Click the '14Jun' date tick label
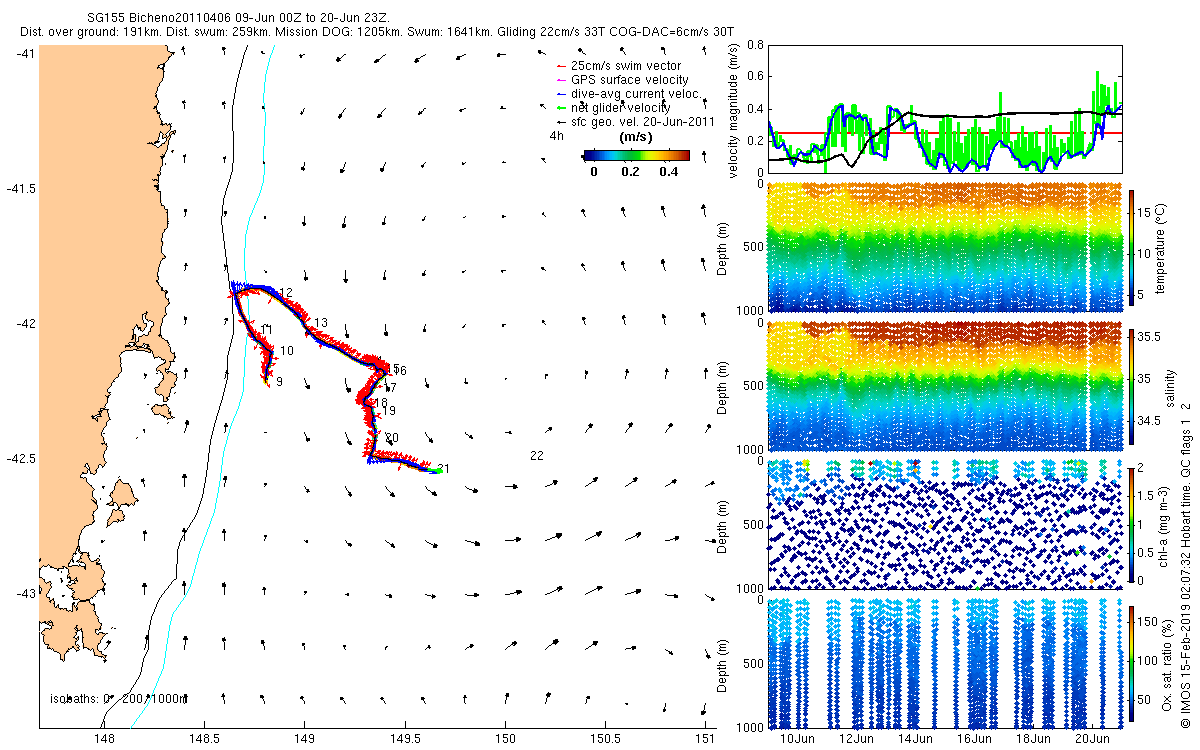The image size is (1200, 750). click(x=915, y=739)
